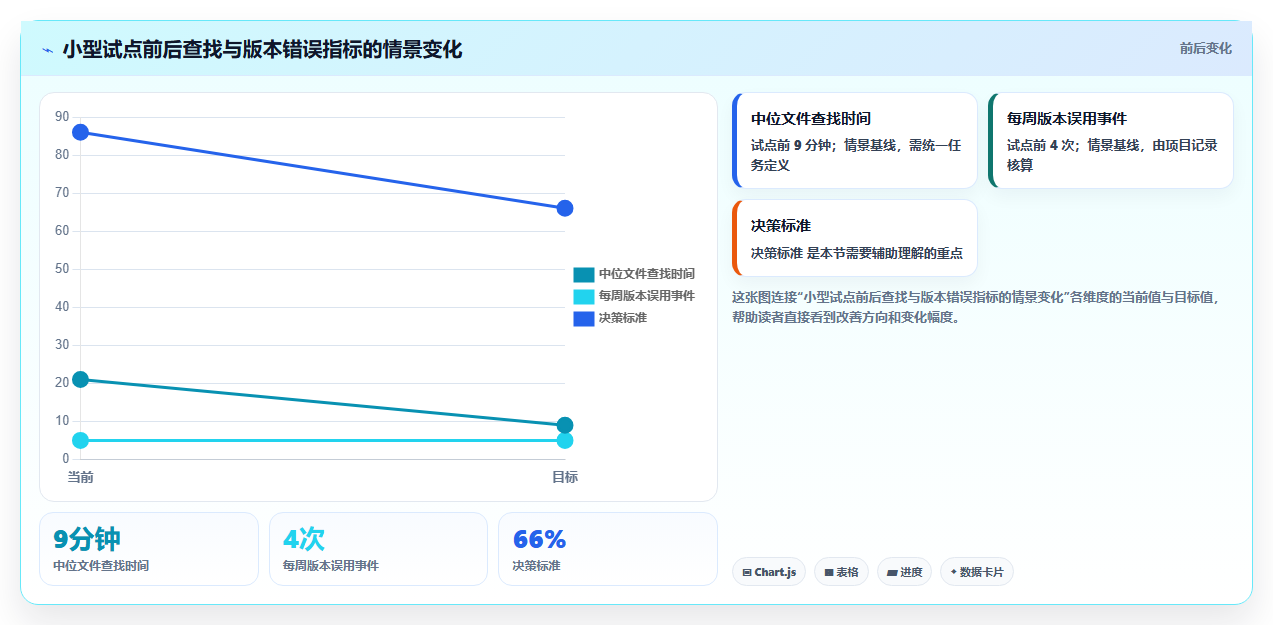Screen dimensions: 1273x625
Task: Select the 每周版本误用事件 info card
Action: click(1111, 140)
